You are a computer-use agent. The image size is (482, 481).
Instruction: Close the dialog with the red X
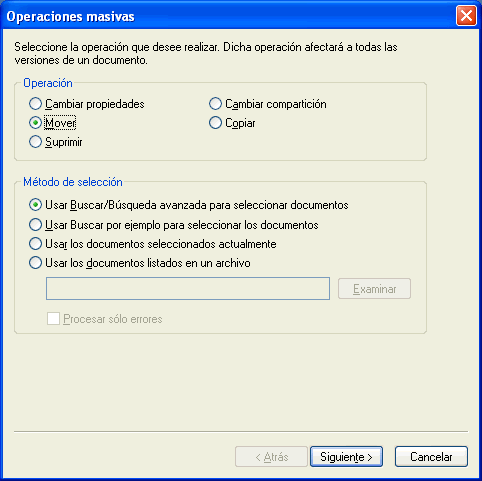point(466,16)
